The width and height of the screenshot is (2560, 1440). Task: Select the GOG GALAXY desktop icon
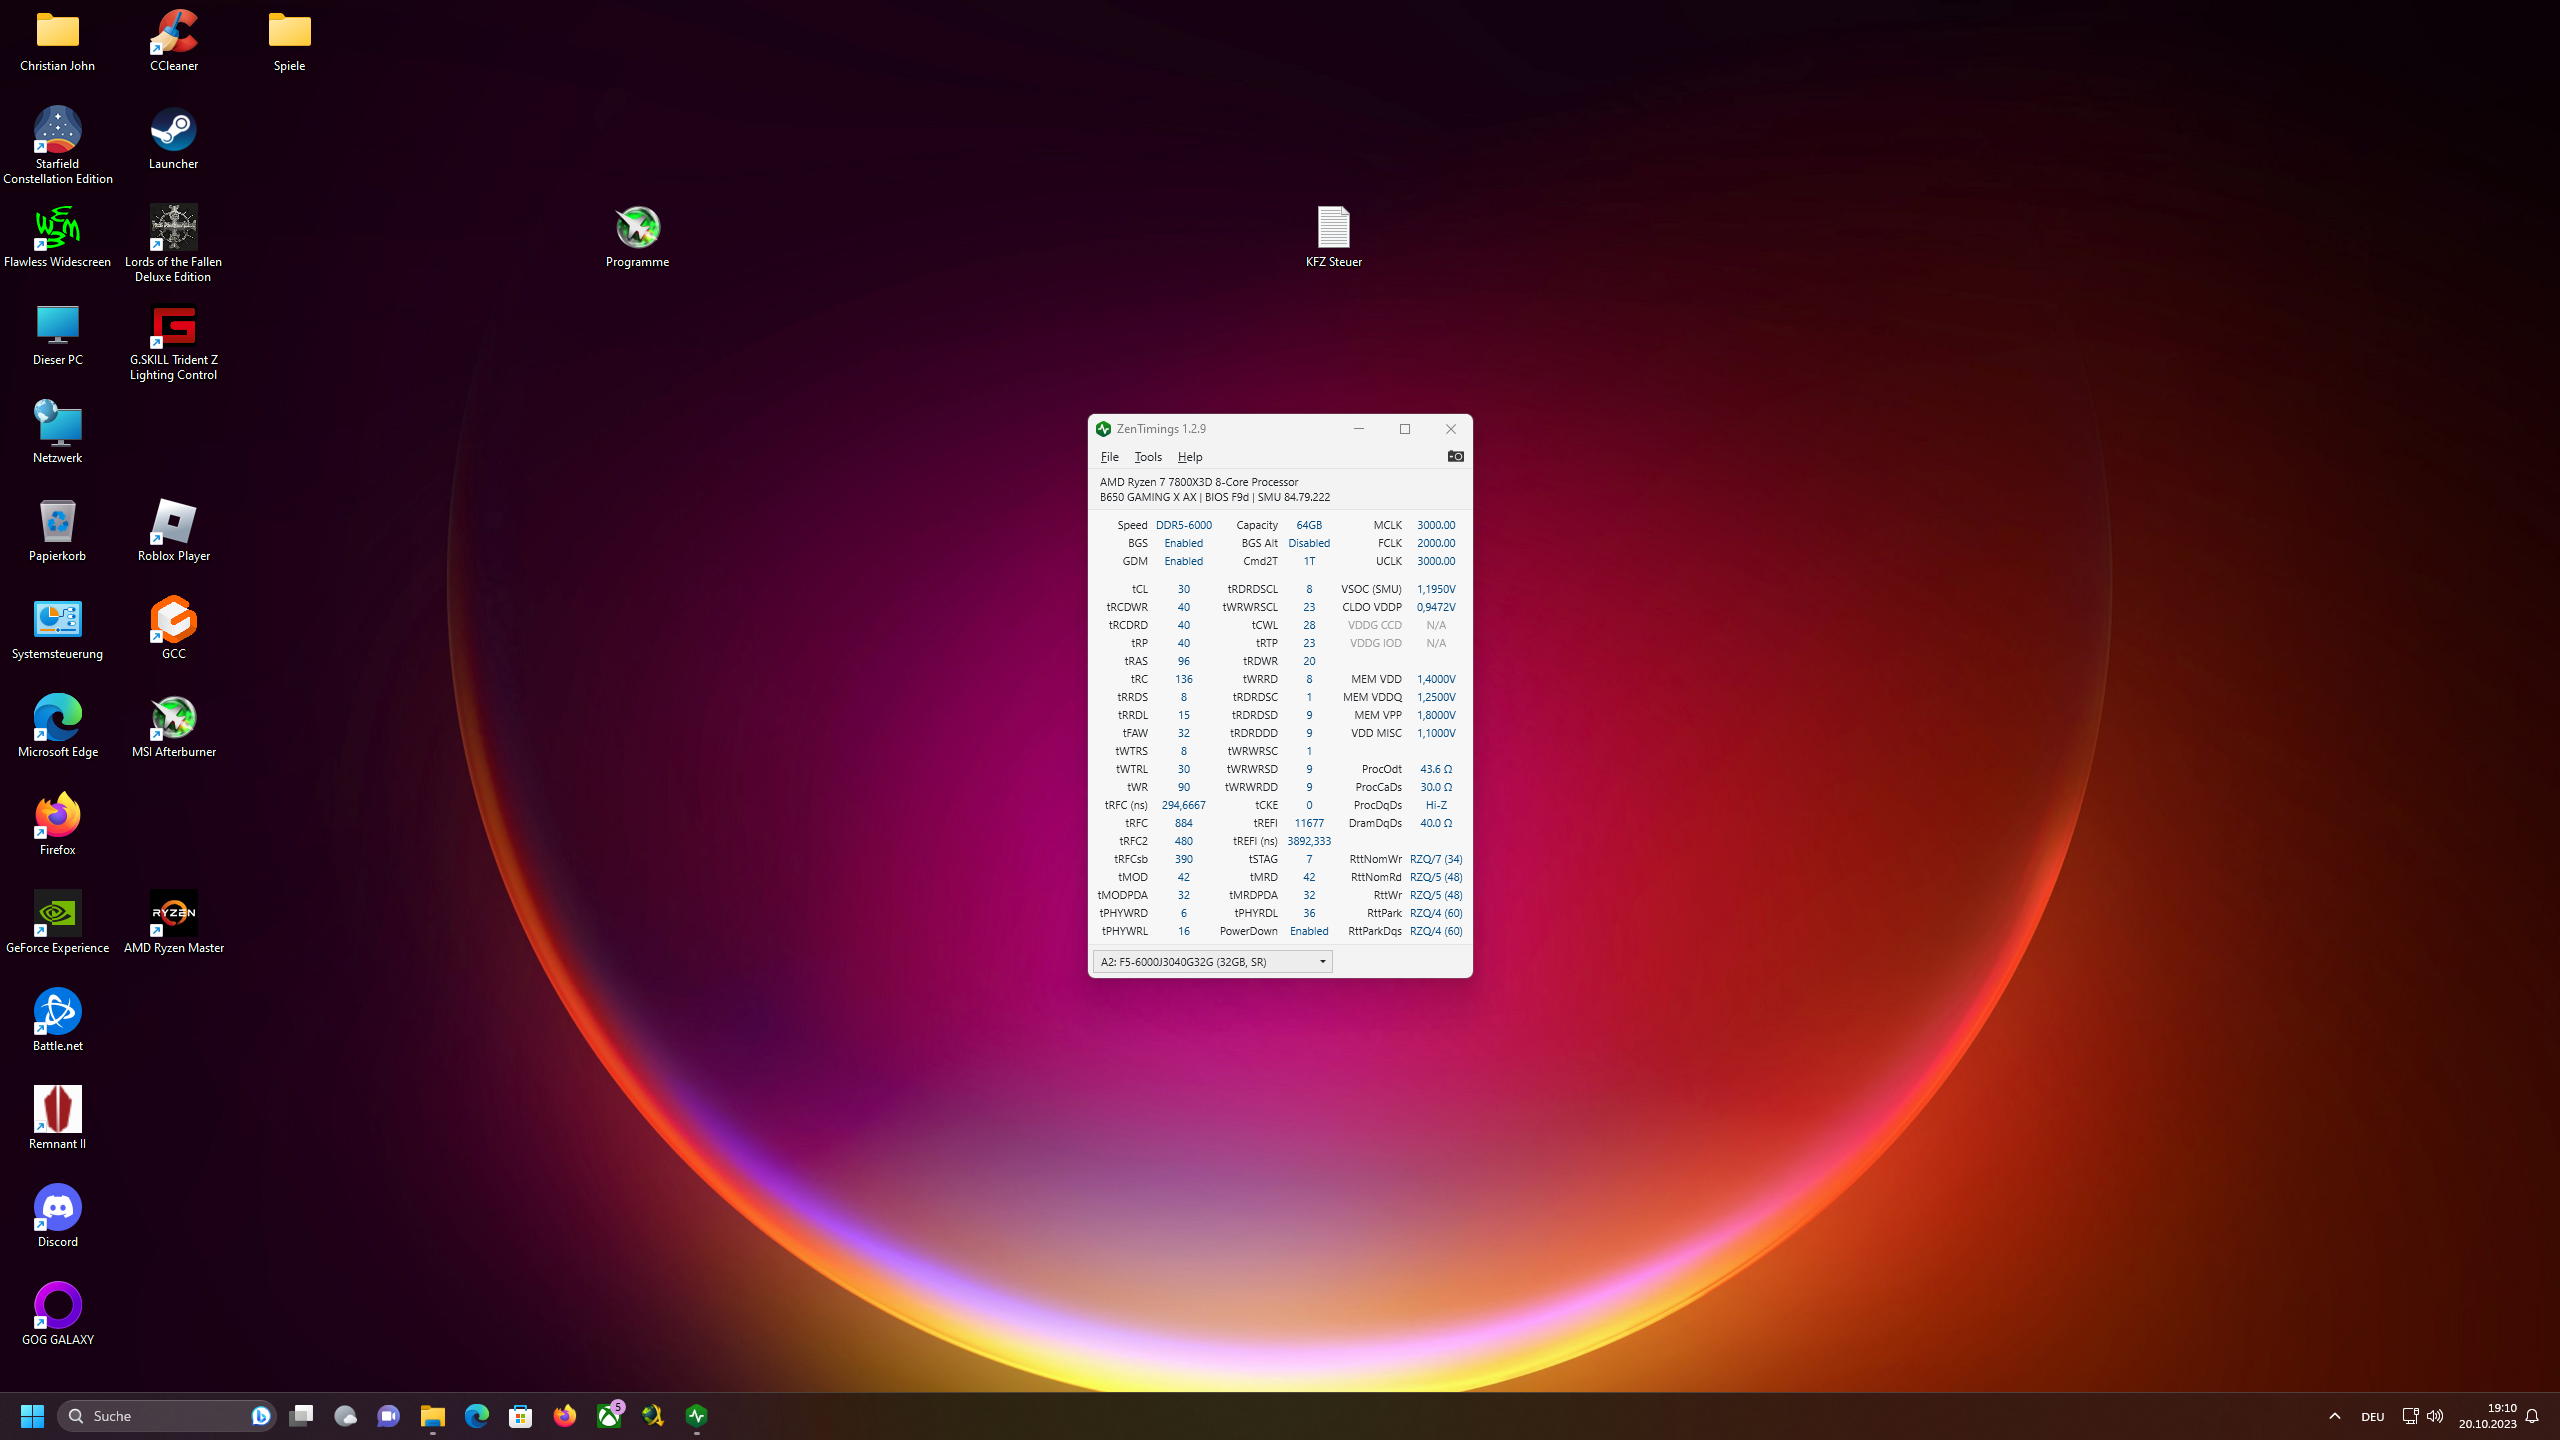pyautogui.click(x=57, y=1306)
